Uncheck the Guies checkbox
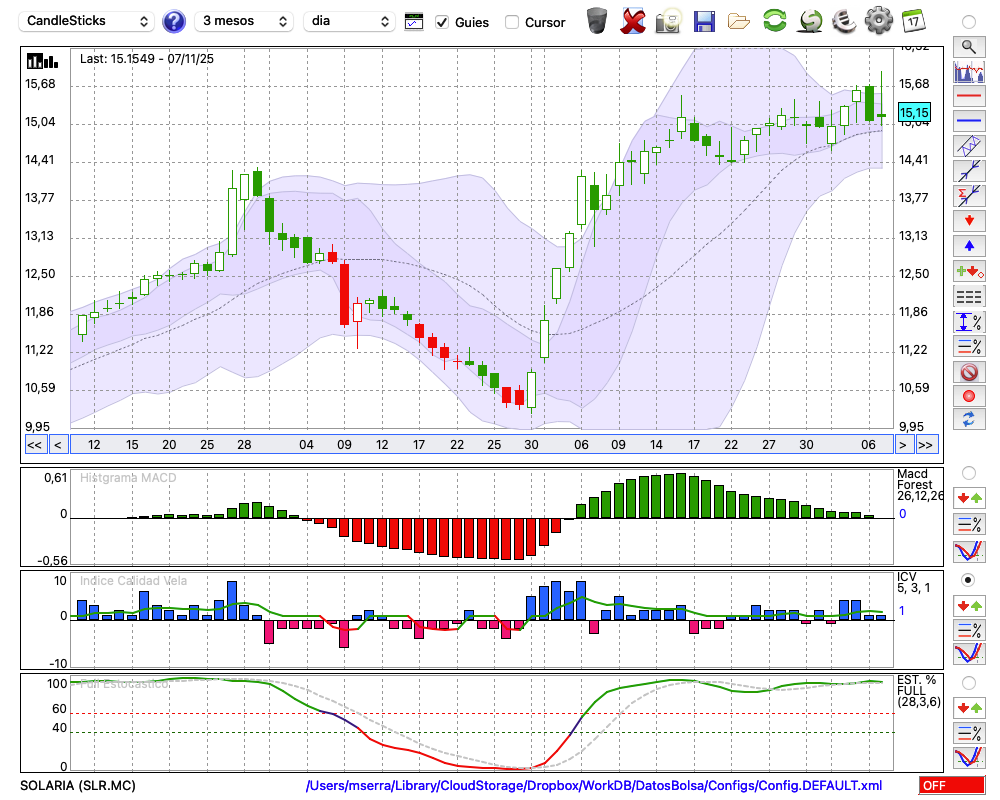Screen dimensions: 1000x800 coord(442,22)
